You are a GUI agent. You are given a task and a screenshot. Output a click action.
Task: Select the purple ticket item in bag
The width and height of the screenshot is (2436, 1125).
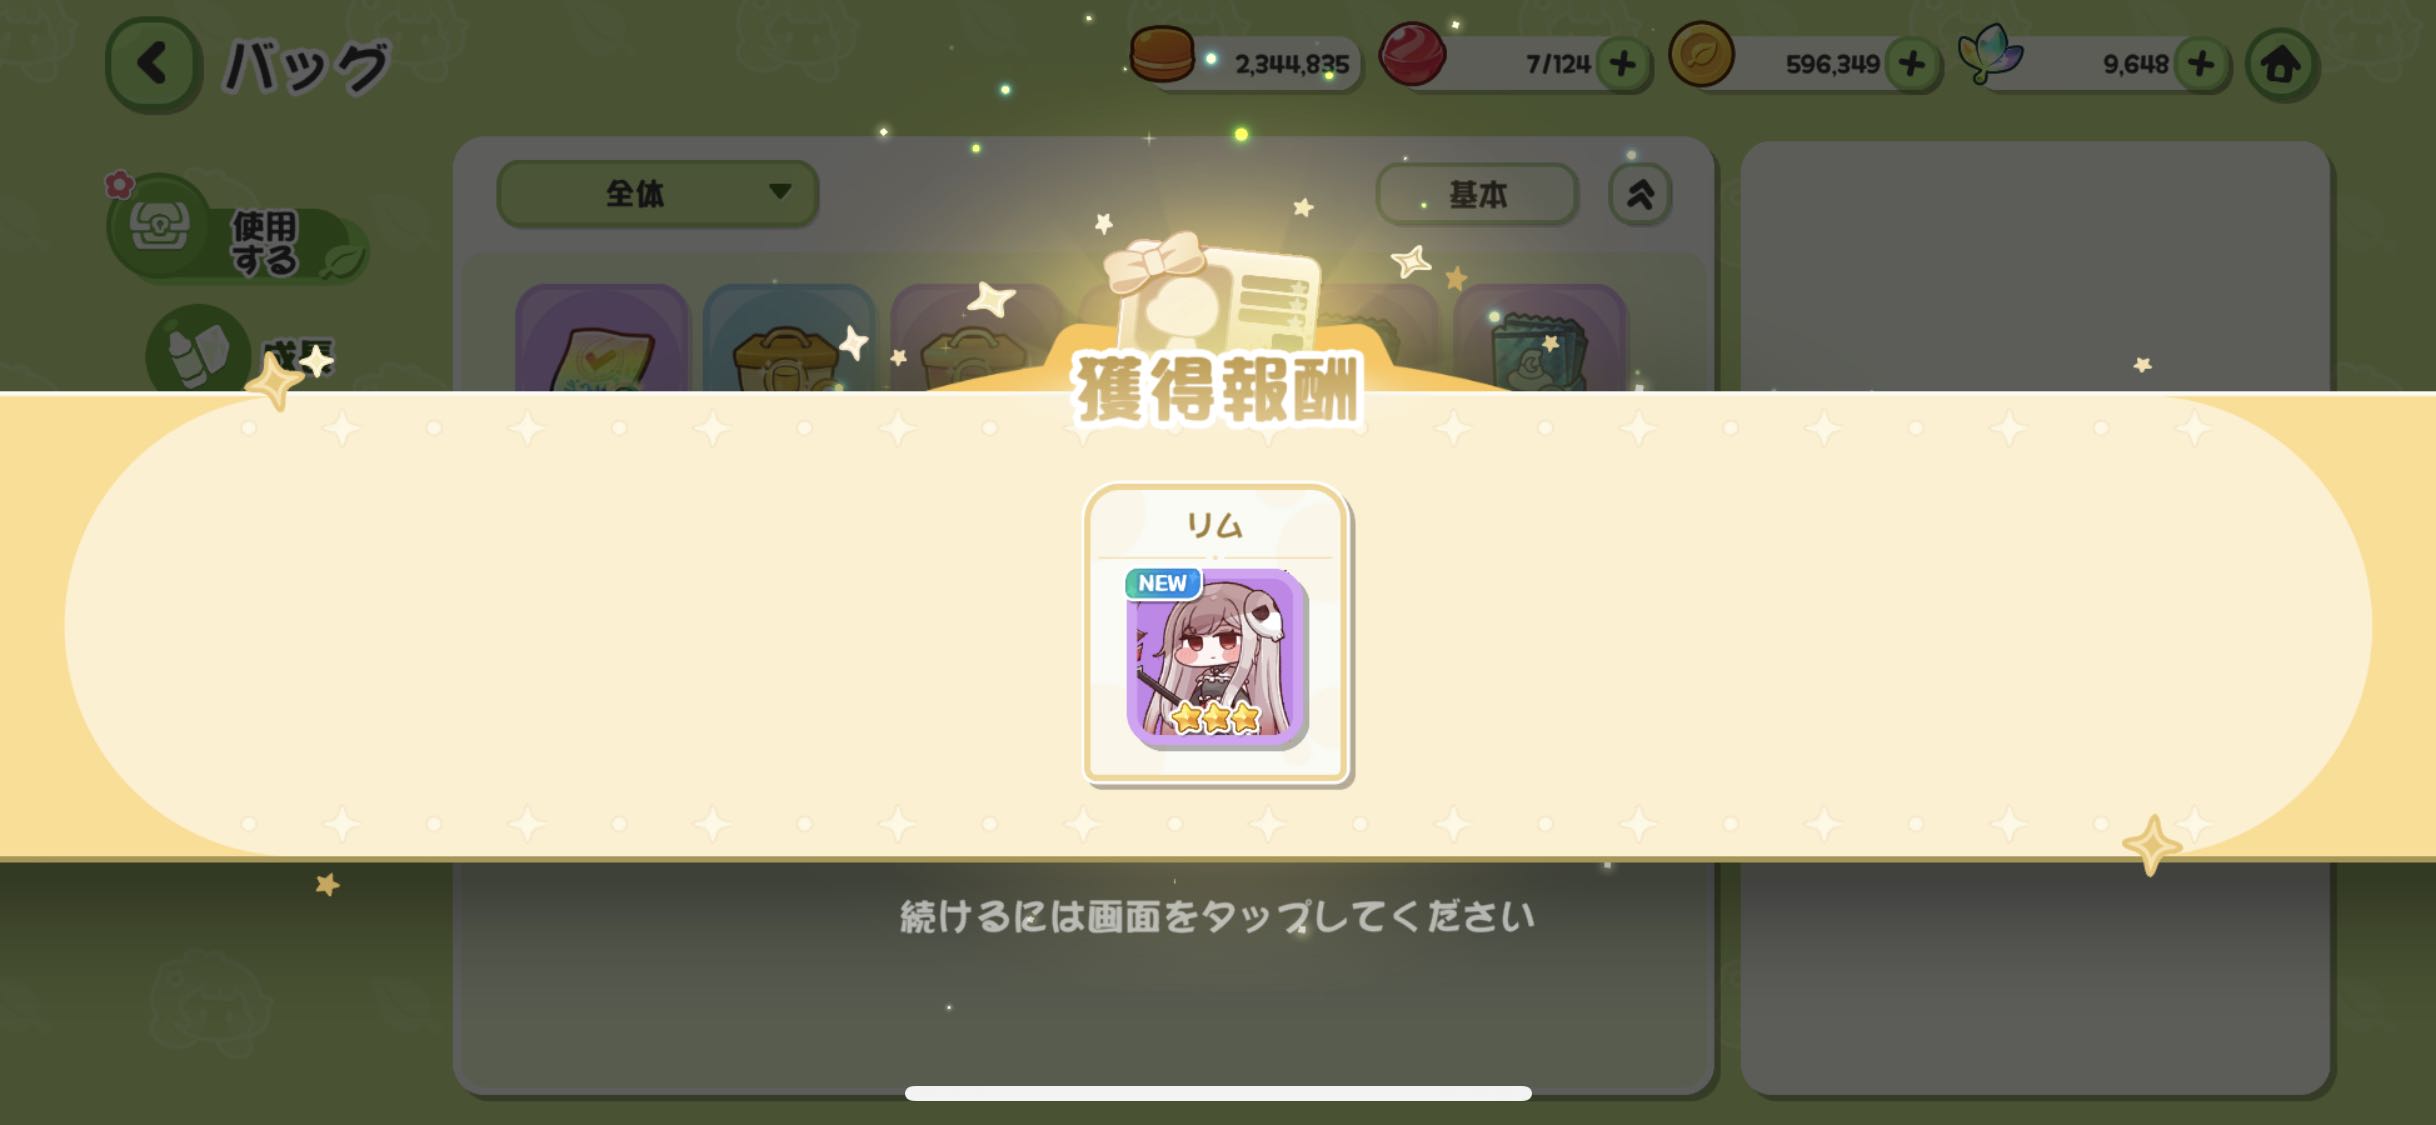(602, 338)
